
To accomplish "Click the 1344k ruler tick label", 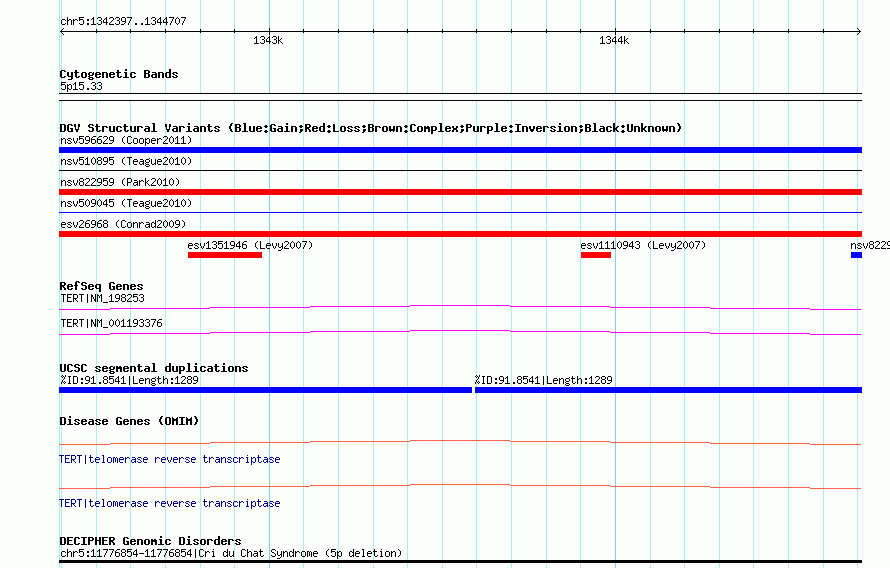I will pos(614,40).
